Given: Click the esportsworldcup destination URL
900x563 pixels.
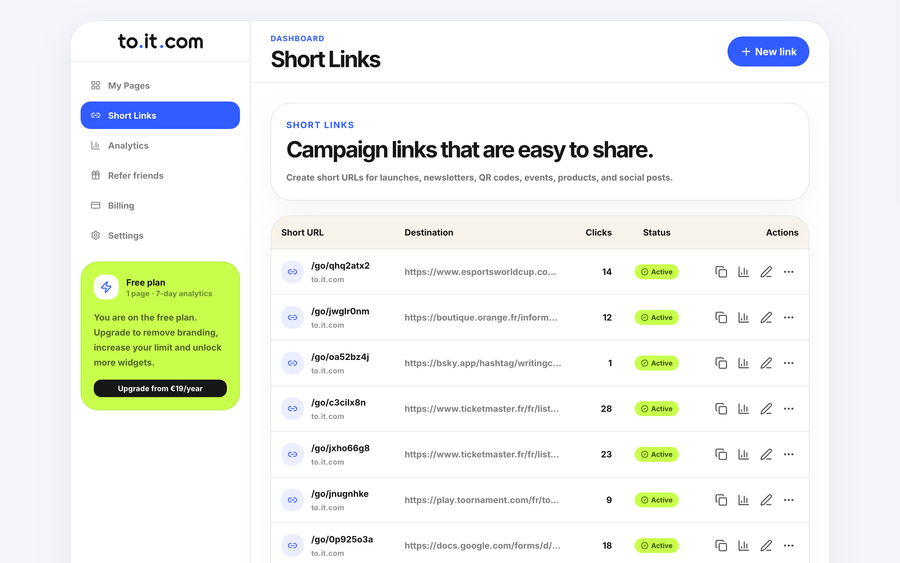Looking at the screenshot, I should click(480, 271).
